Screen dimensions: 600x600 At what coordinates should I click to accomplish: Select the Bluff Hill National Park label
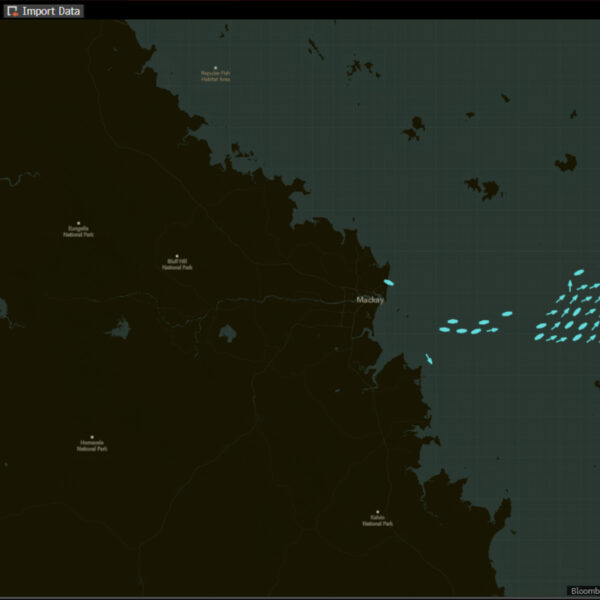point(178,265)
